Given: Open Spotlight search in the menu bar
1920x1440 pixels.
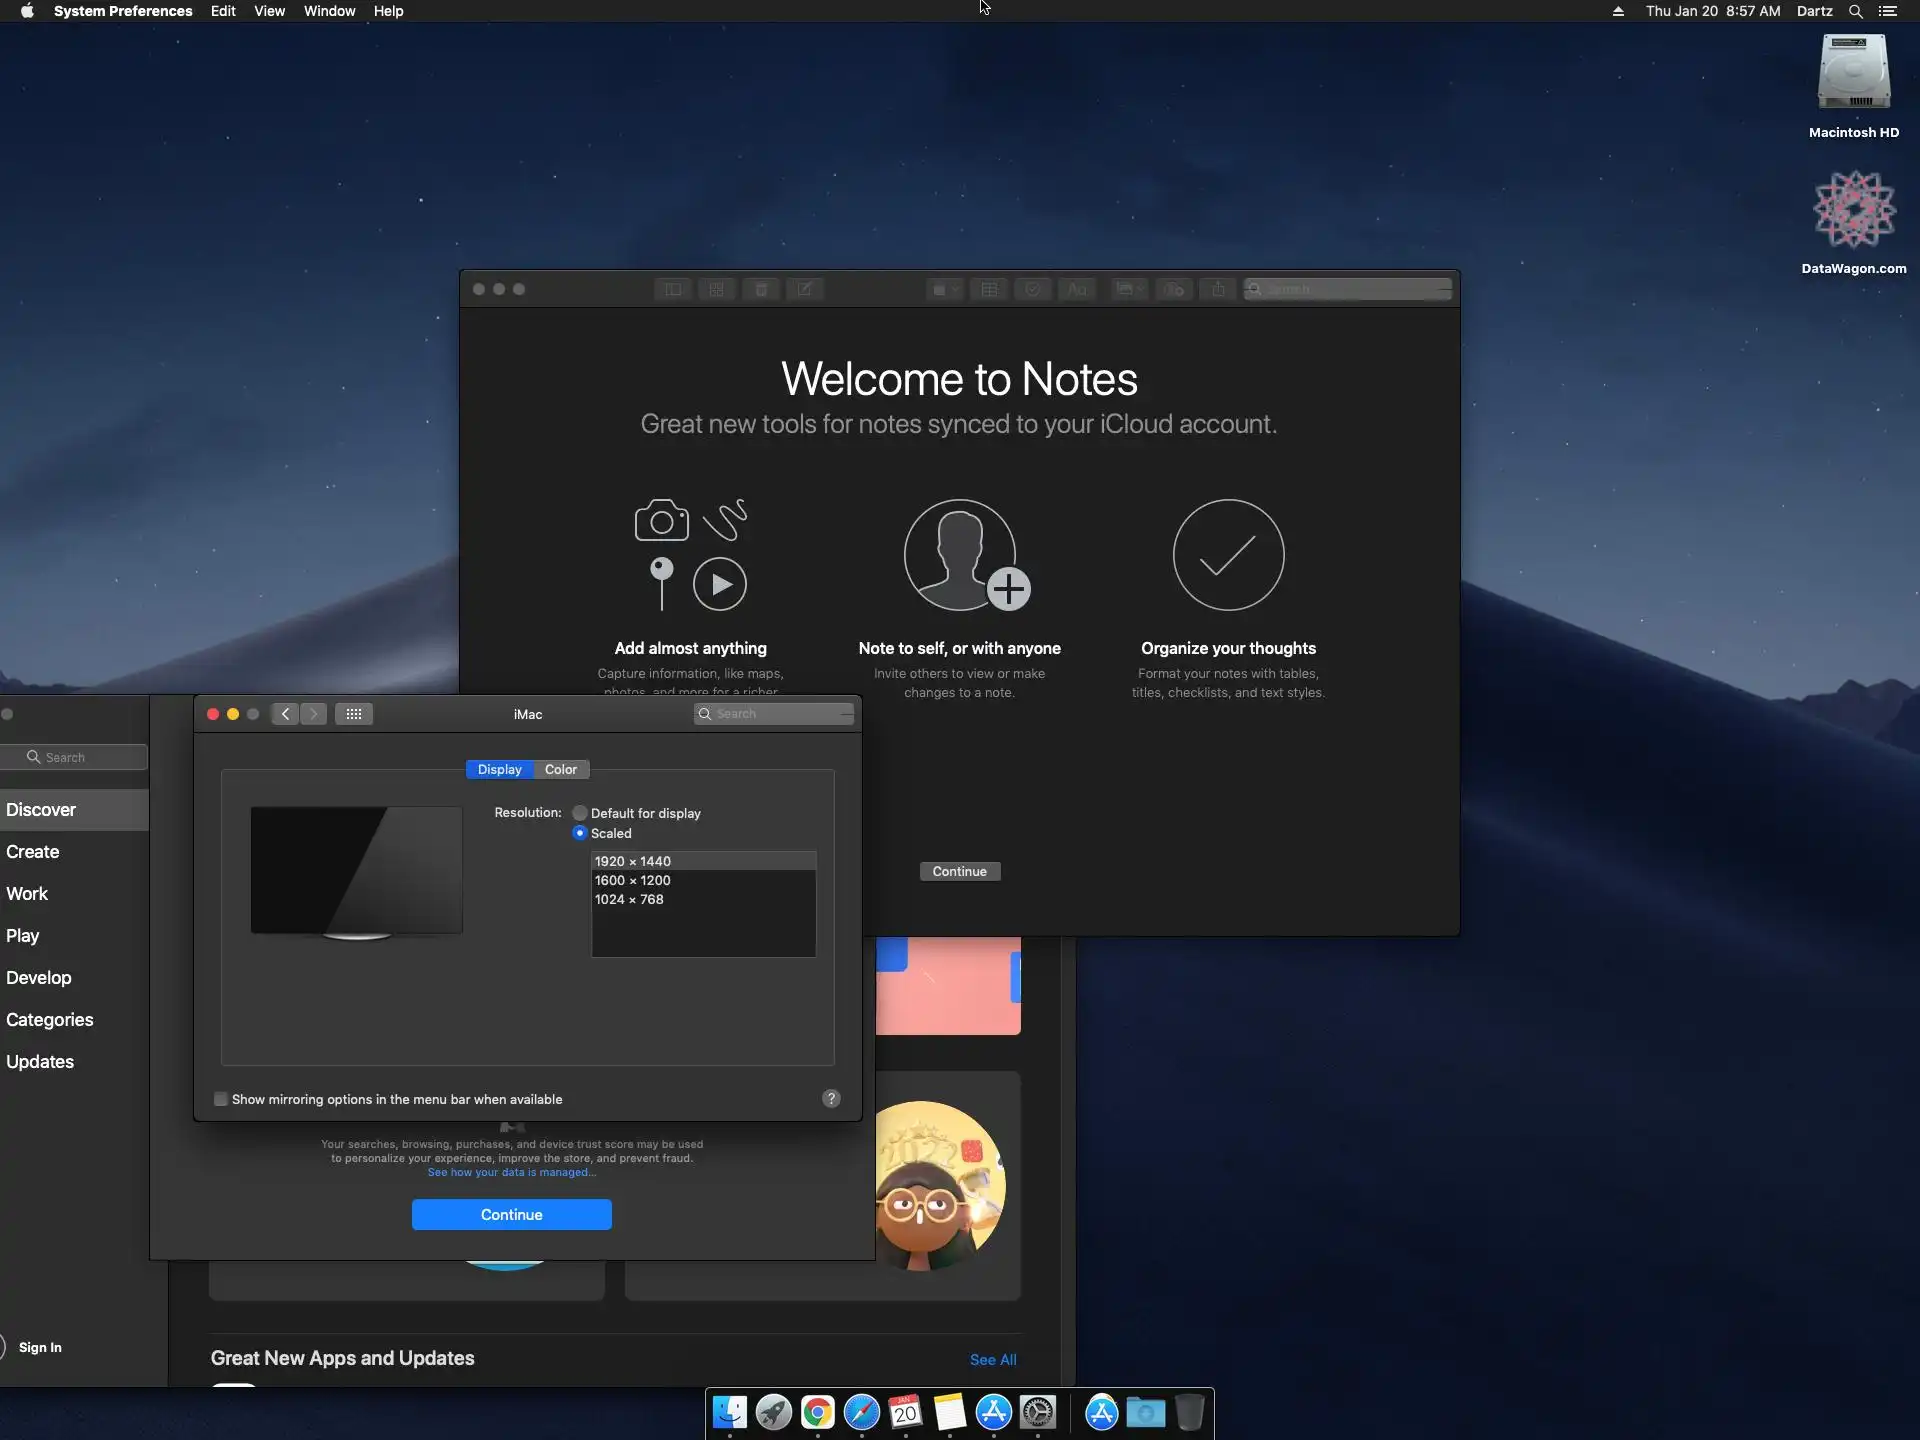Looking at the screenshot, I should click(x=1855, y=11).
